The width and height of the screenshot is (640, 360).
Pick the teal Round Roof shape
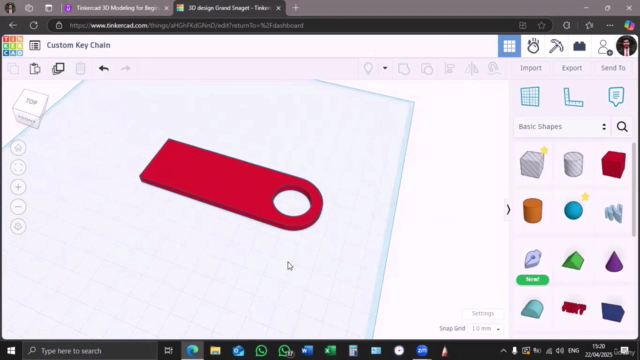point(532,309)
